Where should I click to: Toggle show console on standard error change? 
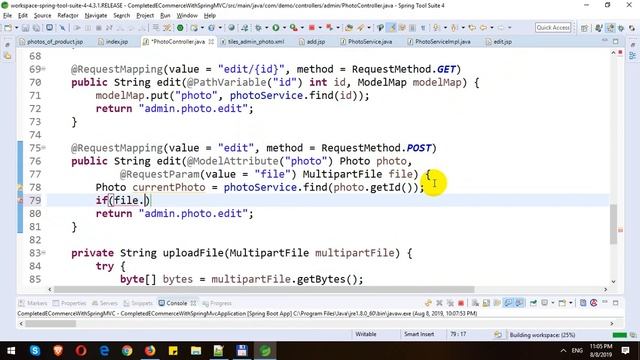pos(519,303)
